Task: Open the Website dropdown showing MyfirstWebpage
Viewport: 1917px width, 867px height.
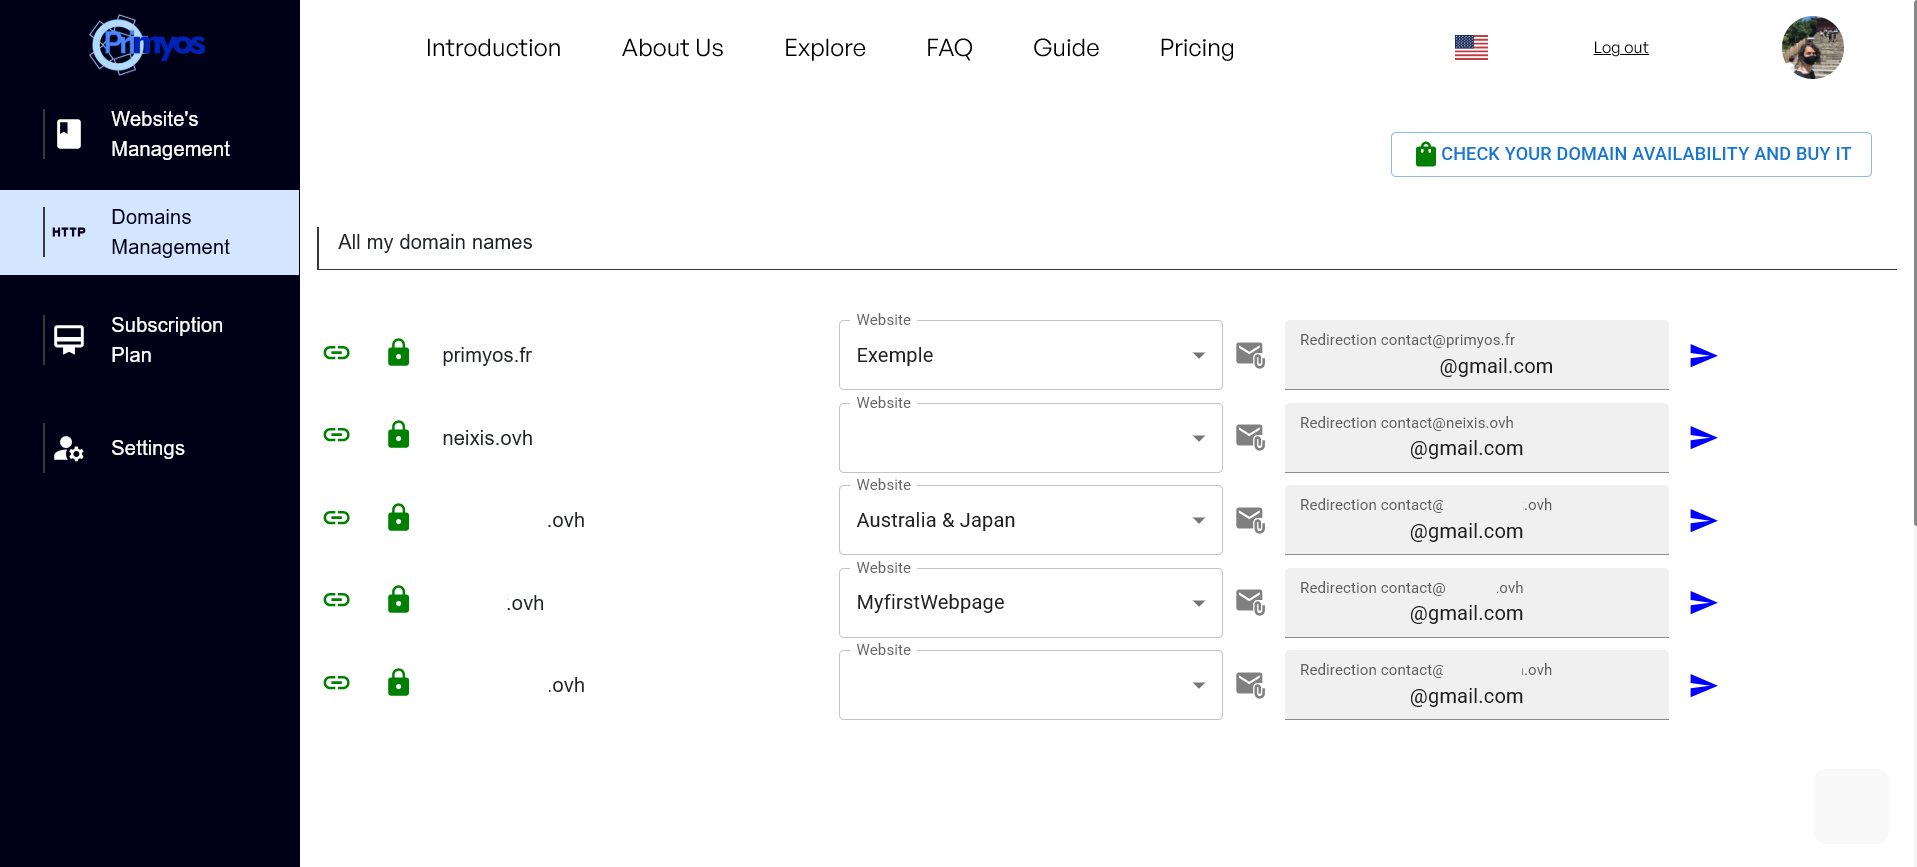Action: [1030, 603]
